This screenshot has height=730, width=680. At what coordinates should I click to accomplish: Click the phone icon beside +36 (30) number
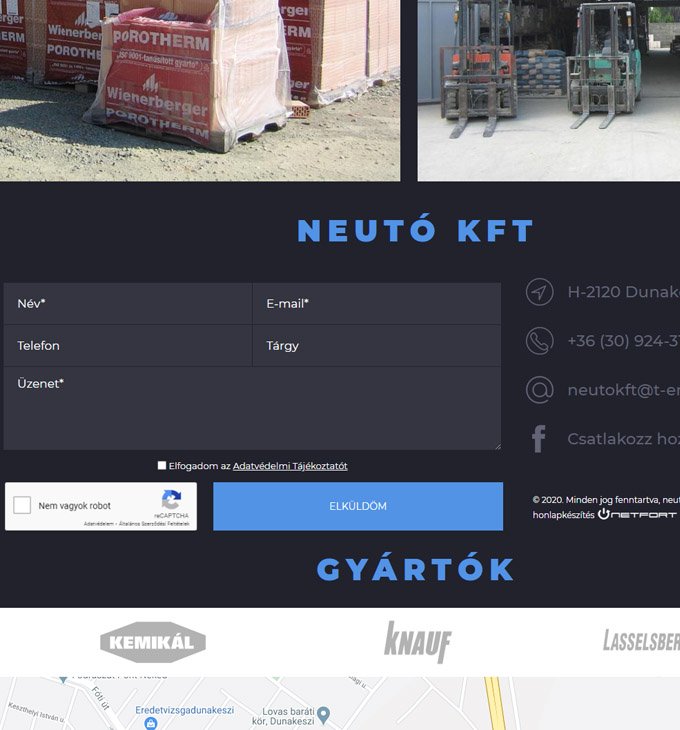click(539, 341)
